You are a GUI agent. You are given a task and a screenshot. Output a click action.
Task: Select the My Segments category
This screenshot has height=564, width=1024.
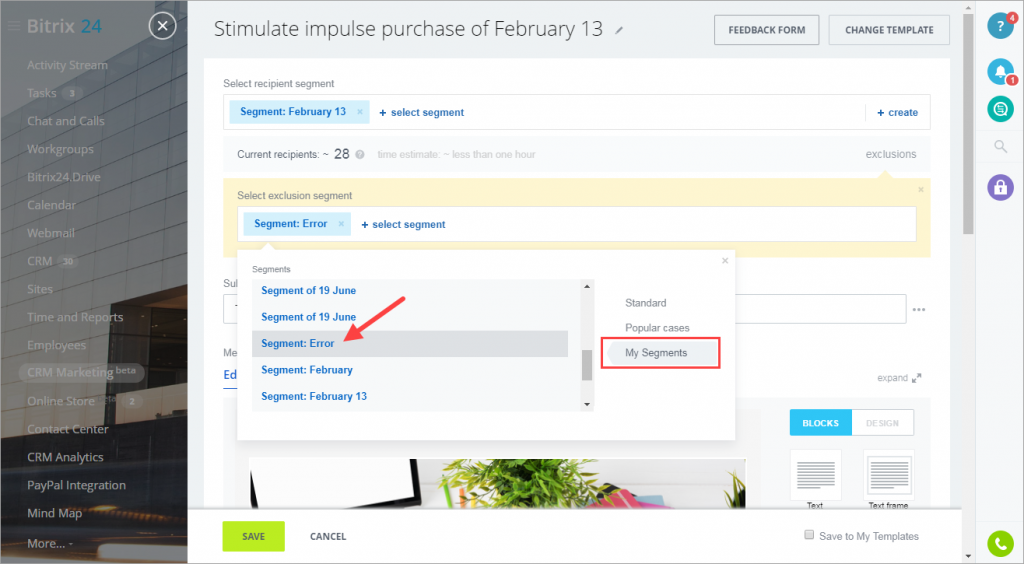pyautogui.click(x=656, y=352)
